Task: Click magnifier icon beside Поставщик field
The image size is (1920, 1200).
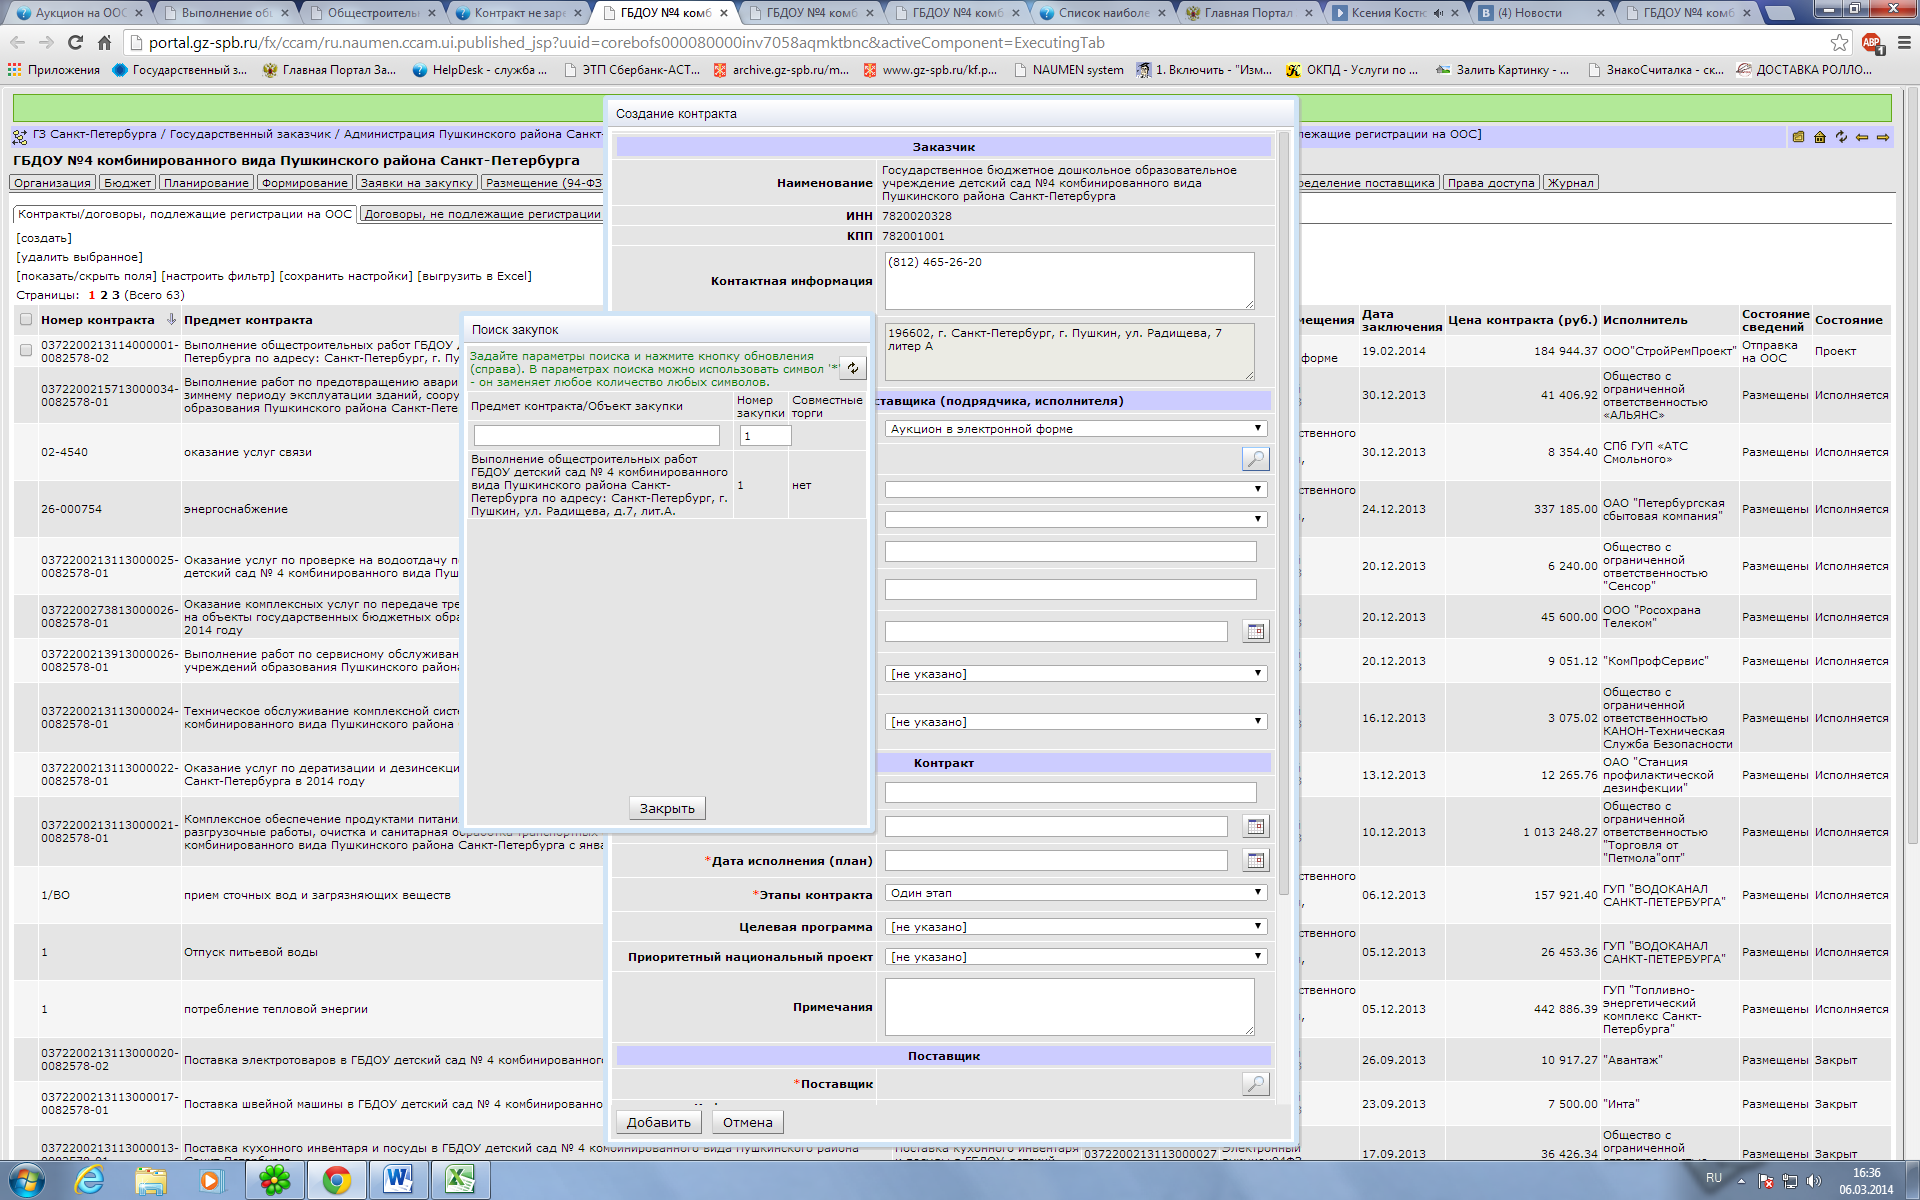Action: click(x=1255, y=1084)
